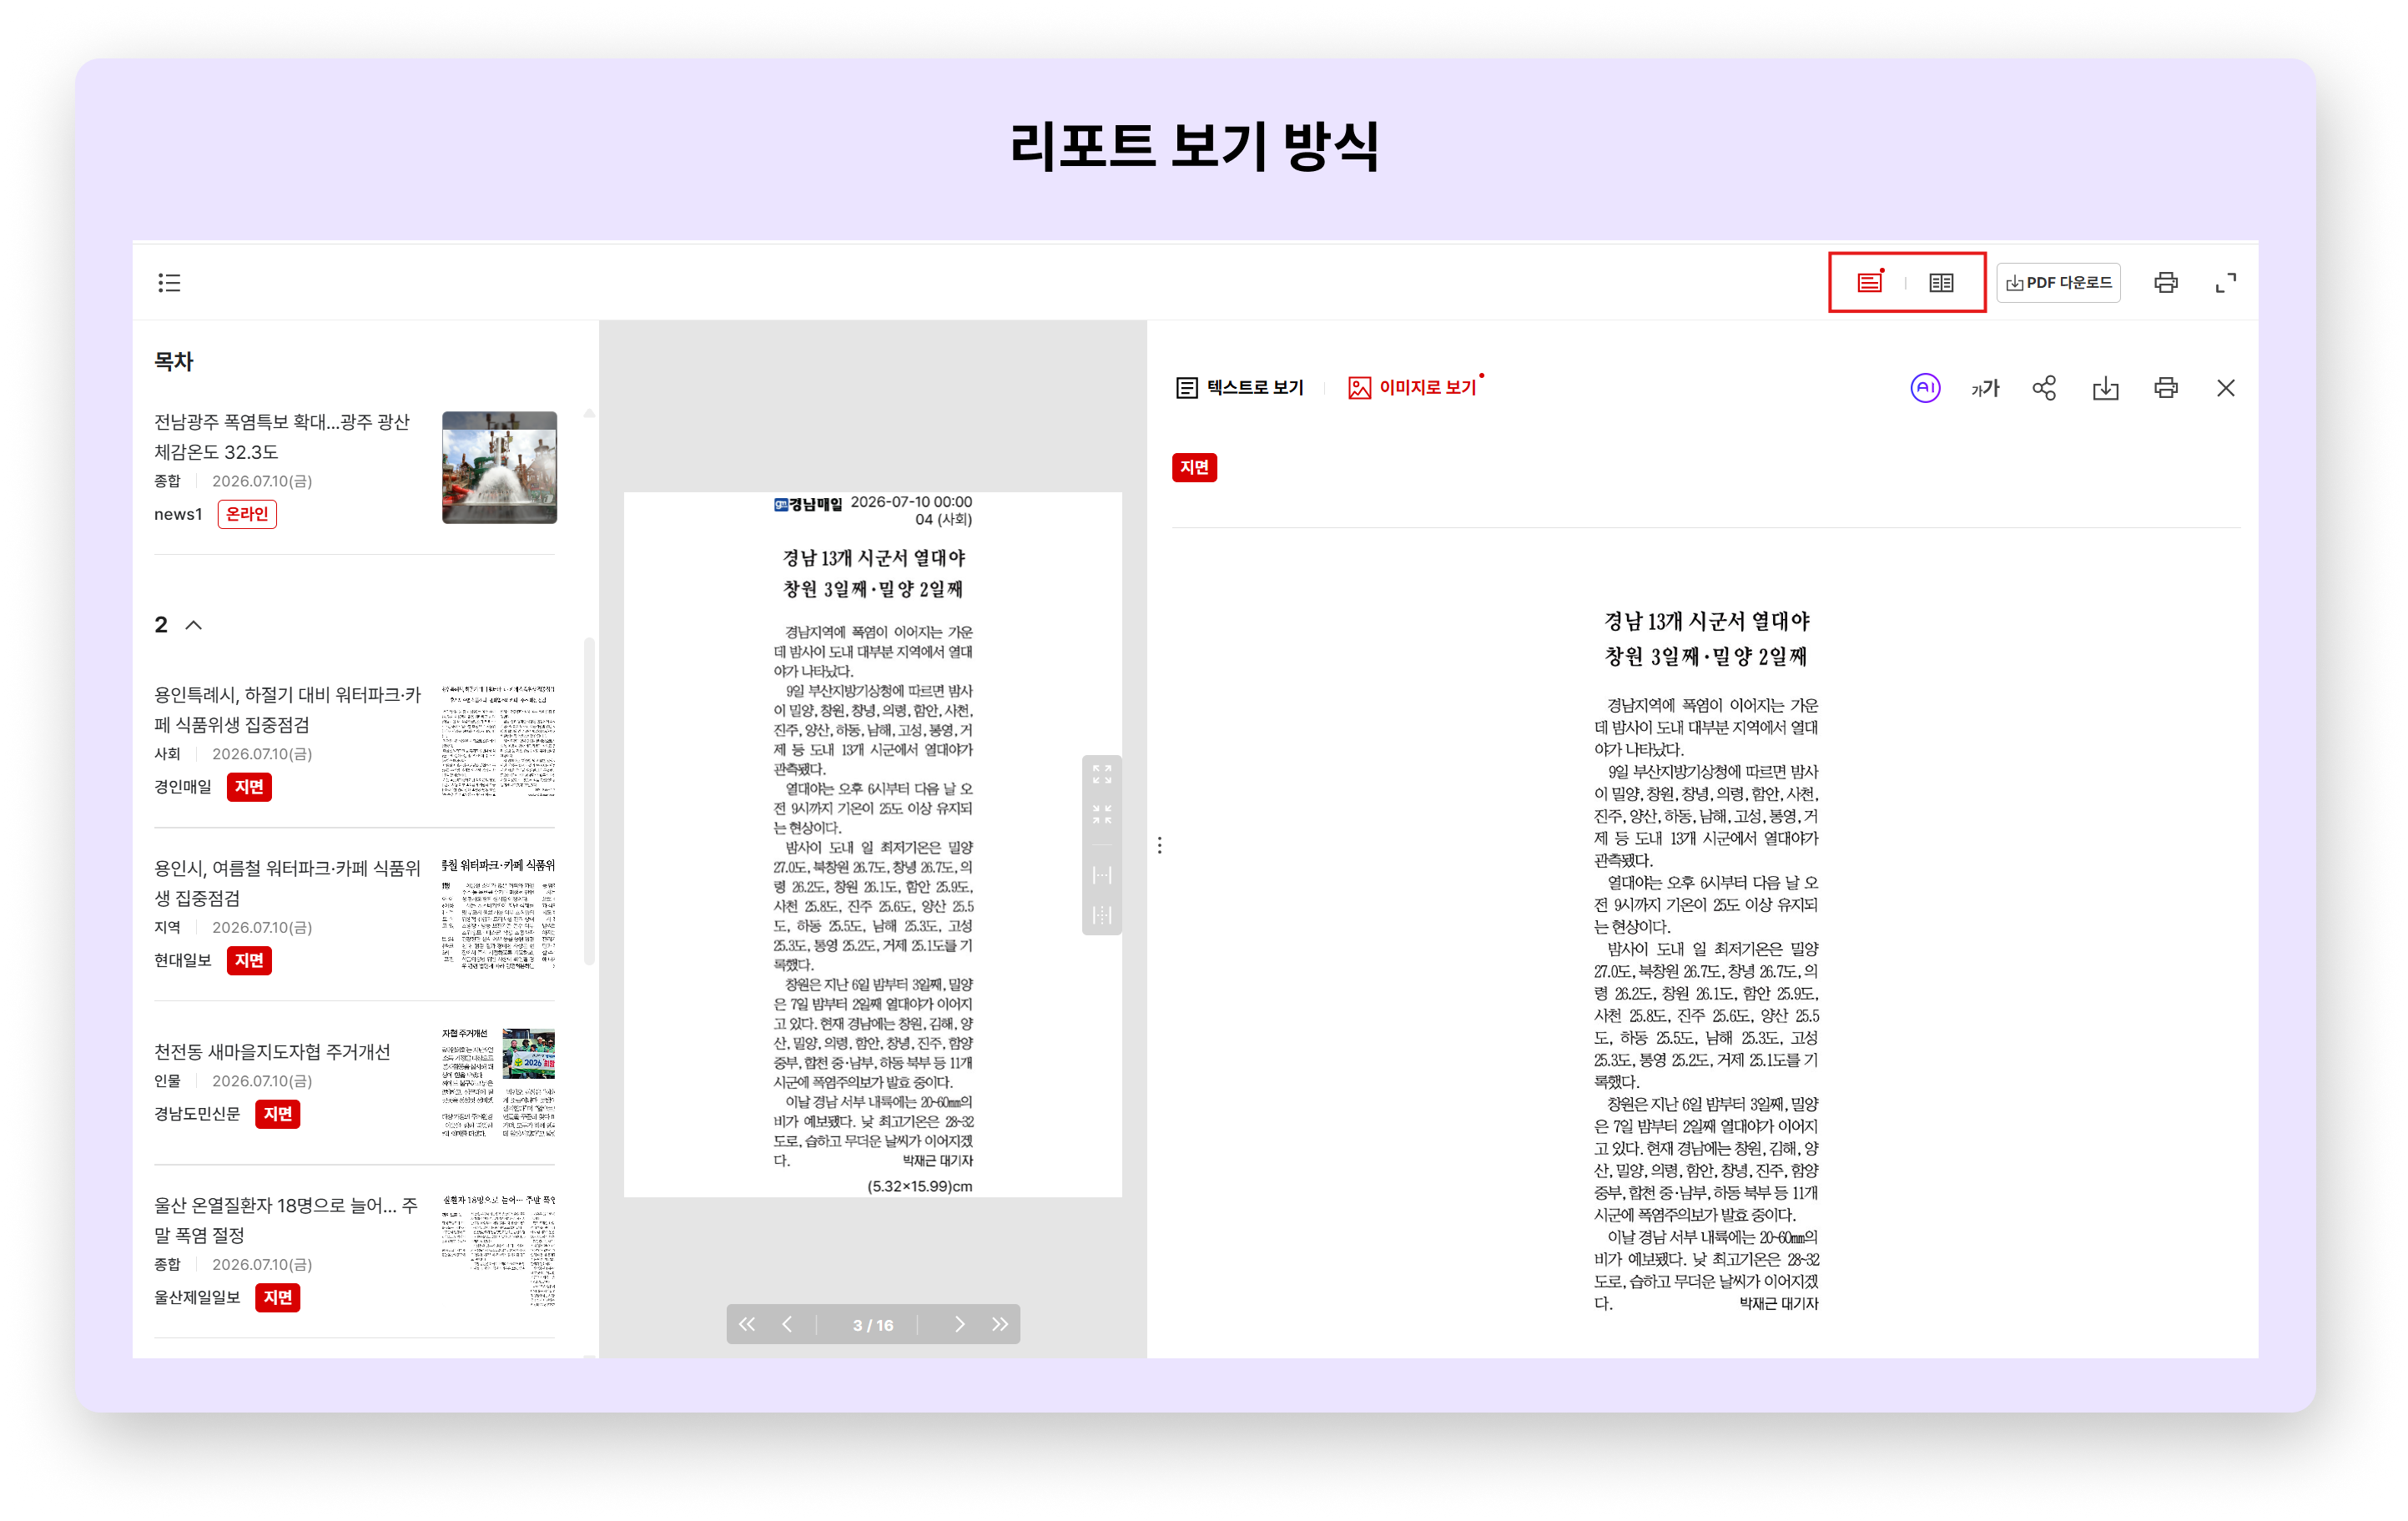Screen dimensions: 2408x1521
Task: Click the enlarged article image in the detail panel
Action: tap(1706, 960)
